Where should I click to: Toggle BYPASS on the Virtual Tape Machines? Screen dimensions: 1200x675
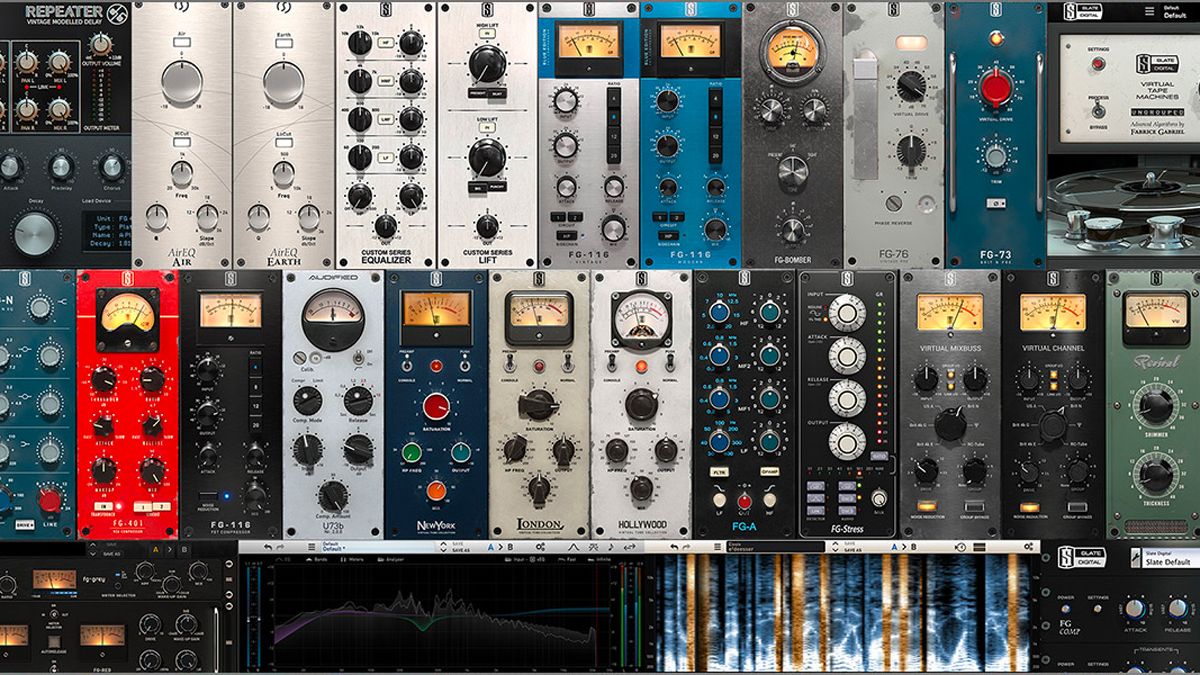(1098, 112)
